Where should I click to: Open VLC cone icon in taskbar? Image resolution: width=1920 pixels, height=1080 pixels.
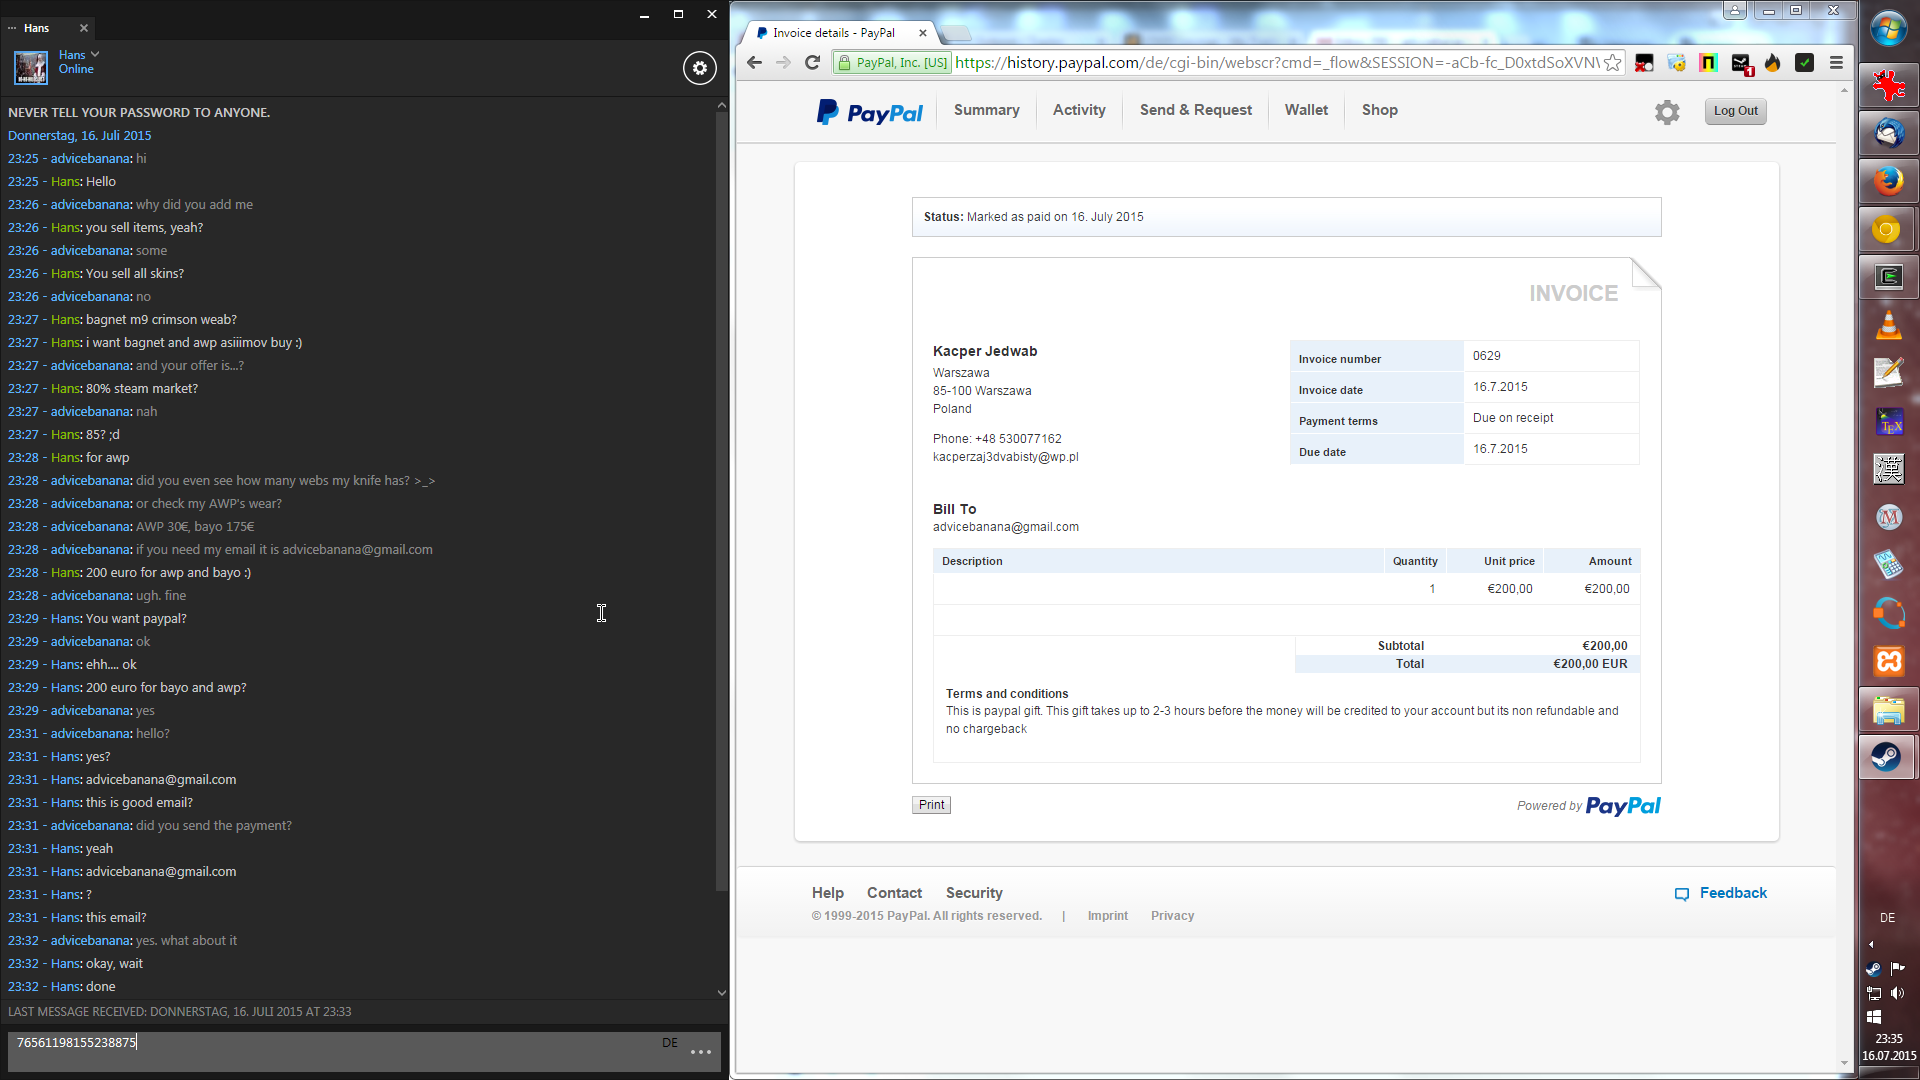pyautogui.click(x=1888, y=326)
